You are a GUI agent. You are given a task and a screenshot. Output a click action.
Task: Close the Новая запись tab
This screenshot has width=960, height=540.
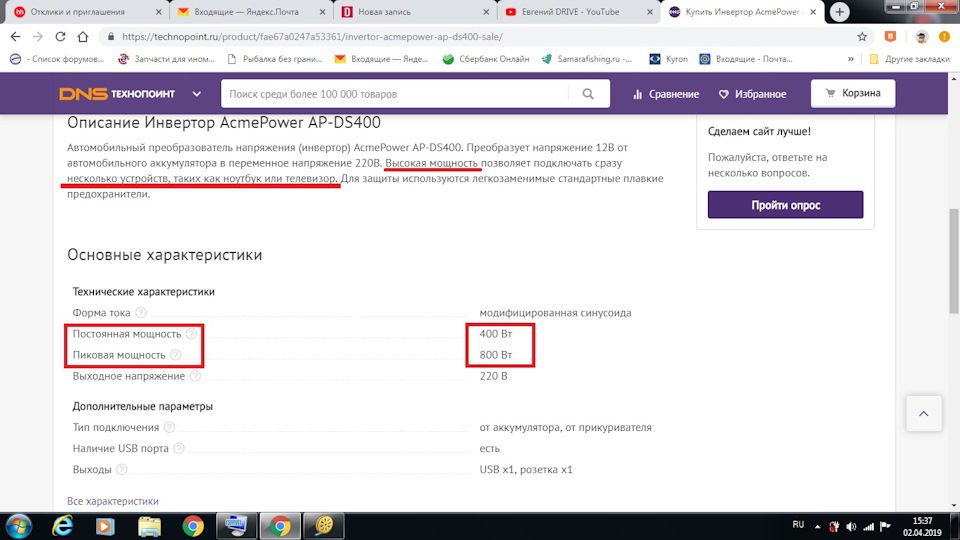pyautogui.click(x=486, y=12)
